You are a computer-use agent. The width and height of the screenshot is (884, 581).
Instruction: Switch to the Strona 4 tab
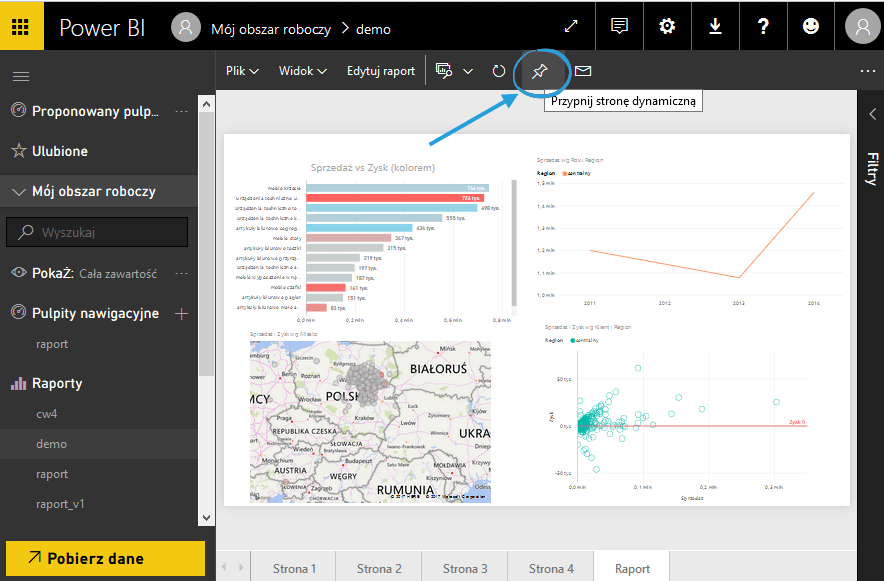tap(551, 568)
